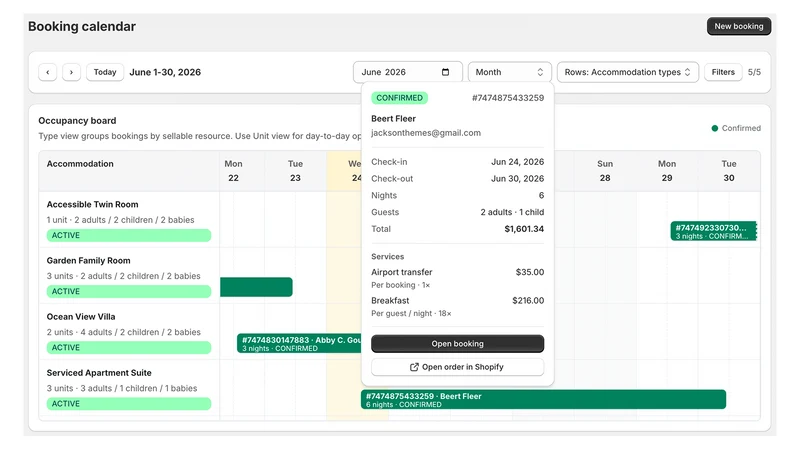Viewport: 800px width, 450px height.
Task: Create a New booking
Action: (x=738, y=26)
